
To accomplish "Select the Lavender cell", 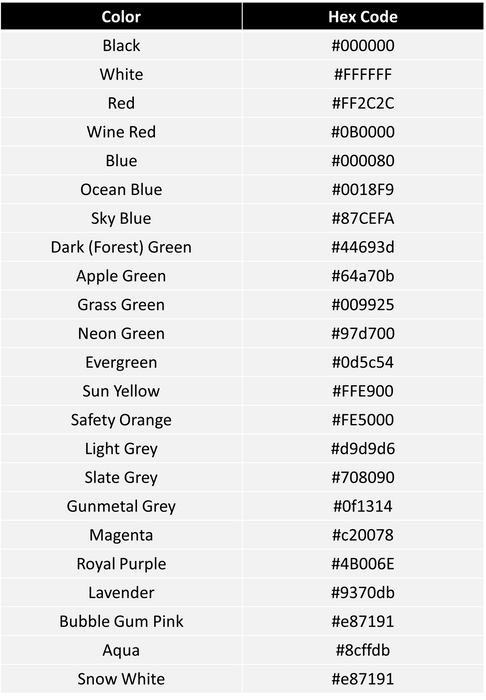I will point(121,592).
